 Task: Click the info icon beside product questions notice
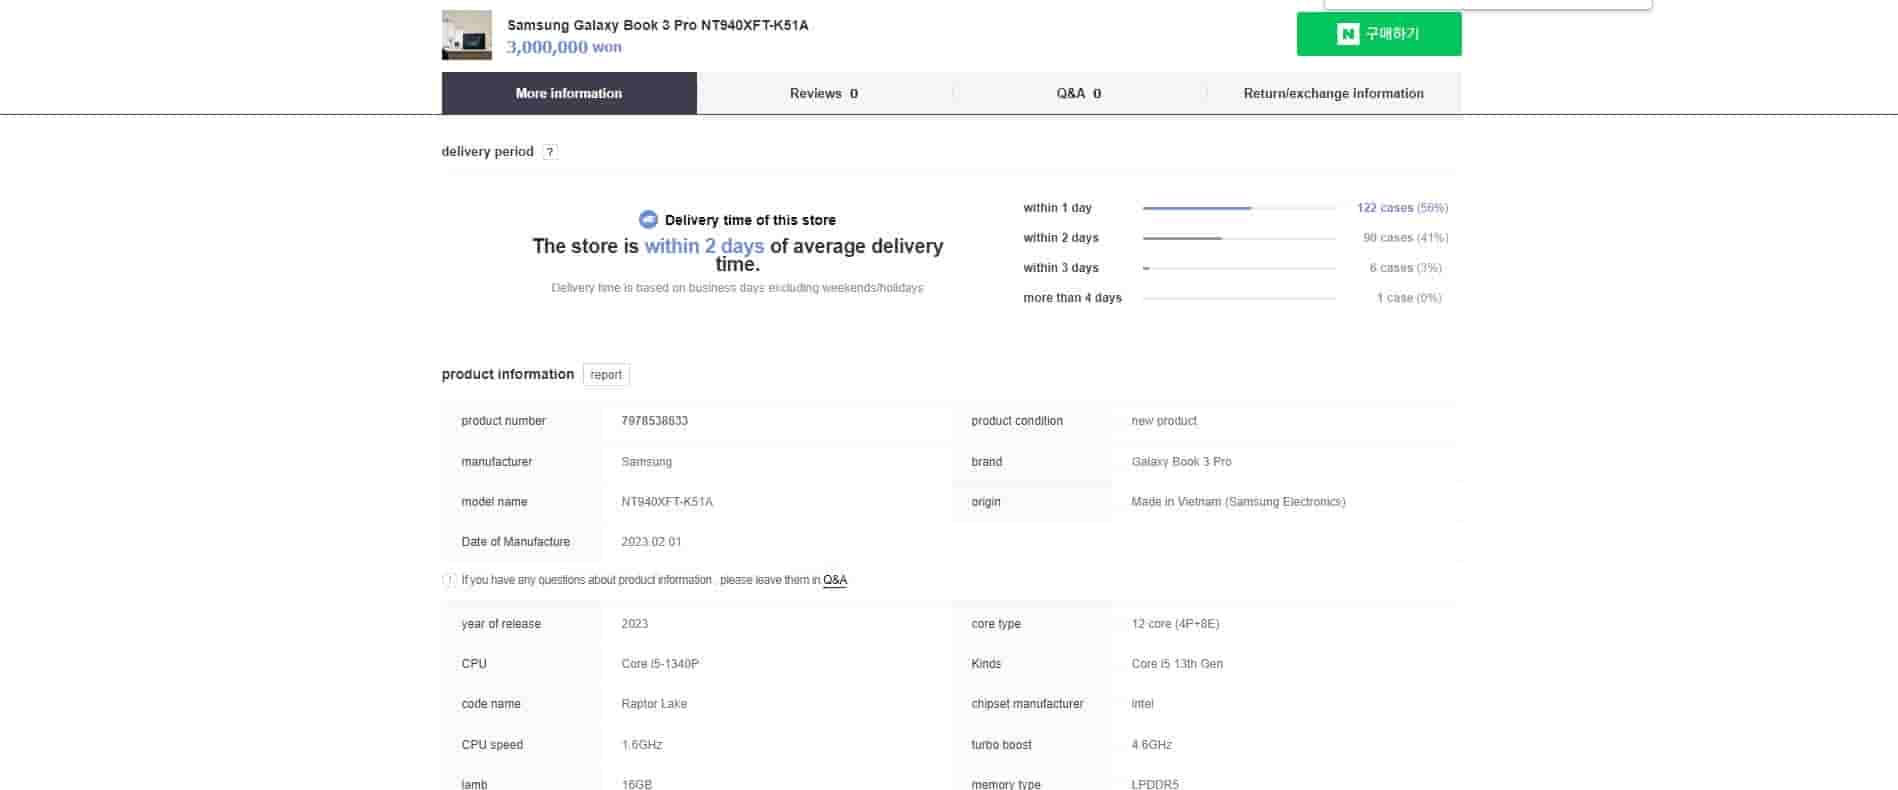coord(449,580)
